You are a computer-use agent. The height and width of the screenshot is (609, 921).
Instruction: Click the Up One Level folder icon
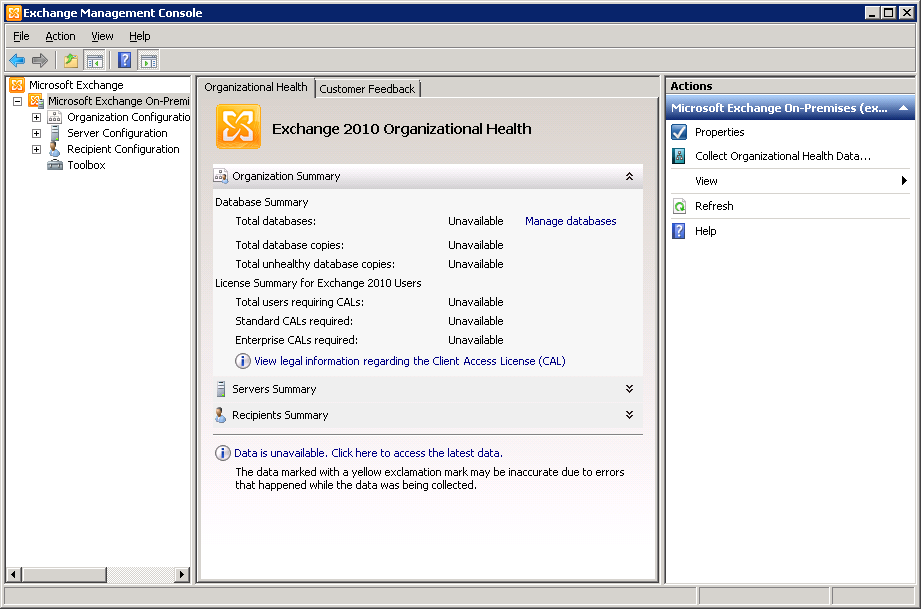(x=71, y=60)
